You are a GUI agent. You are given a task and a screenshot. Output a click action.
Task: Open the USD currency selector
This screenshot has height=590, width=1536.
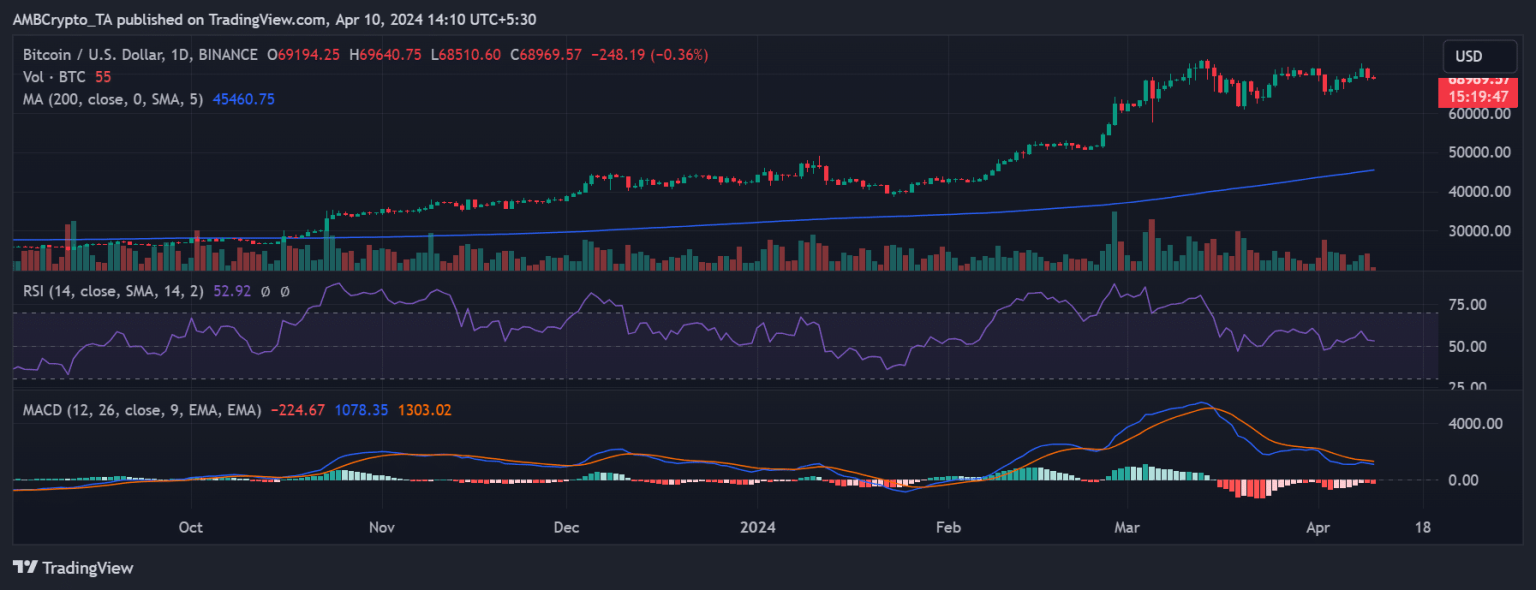point(1468,56)
